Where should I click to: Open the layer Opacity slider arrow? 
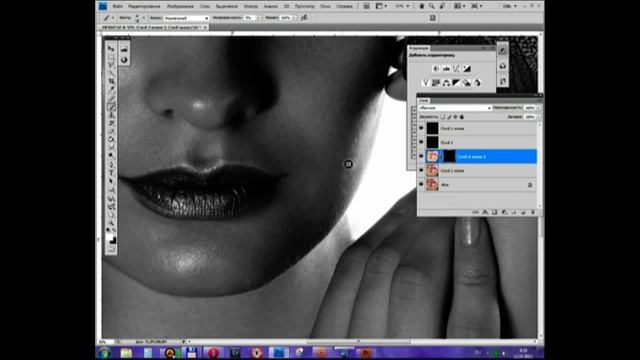(538, 108)
